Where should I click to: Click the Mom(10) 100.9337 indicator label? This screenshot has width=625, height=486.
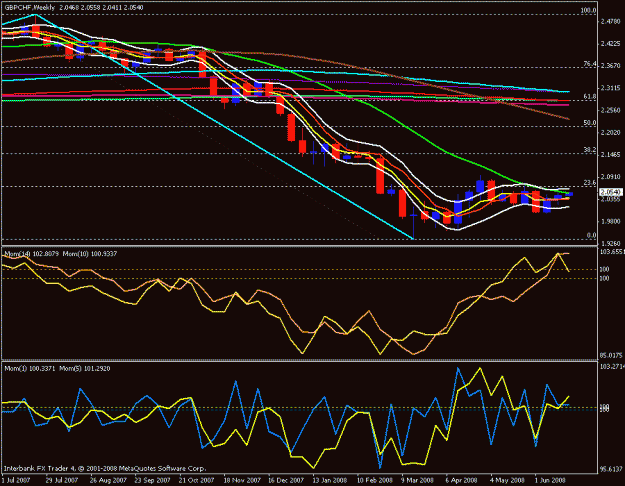(90, 254)
